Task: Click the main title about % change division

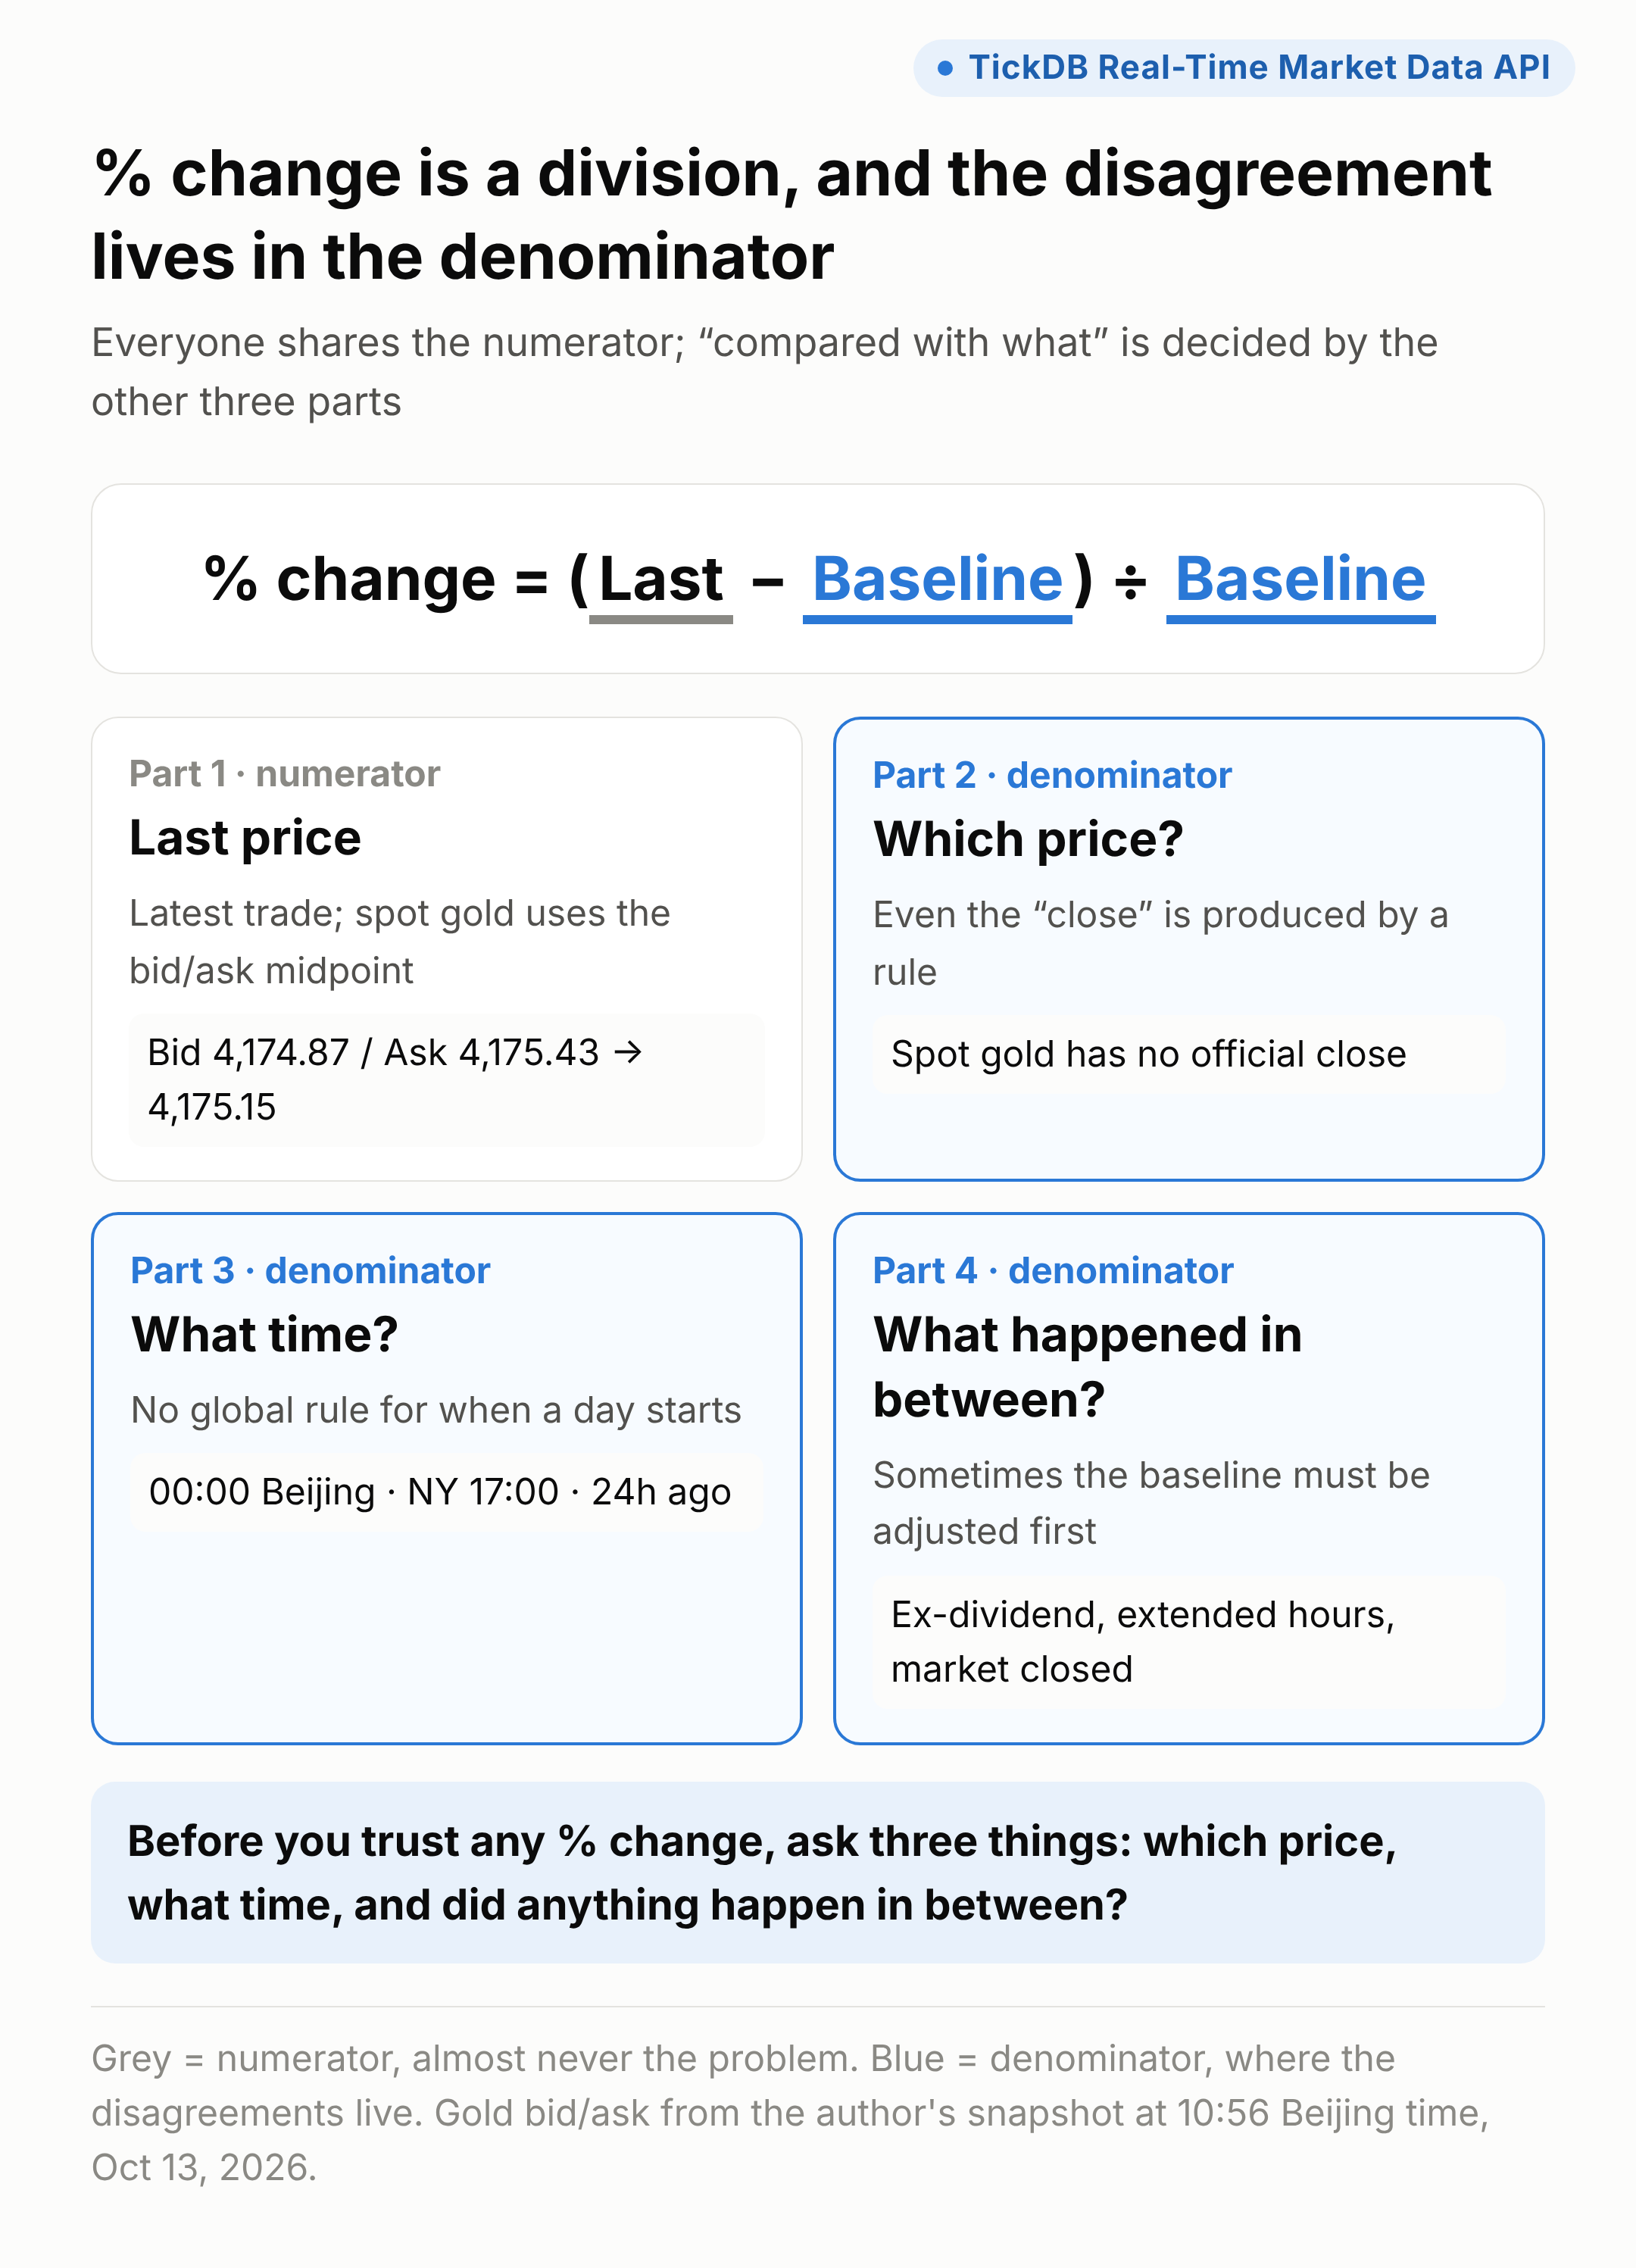Action: [x=791, y=215]
